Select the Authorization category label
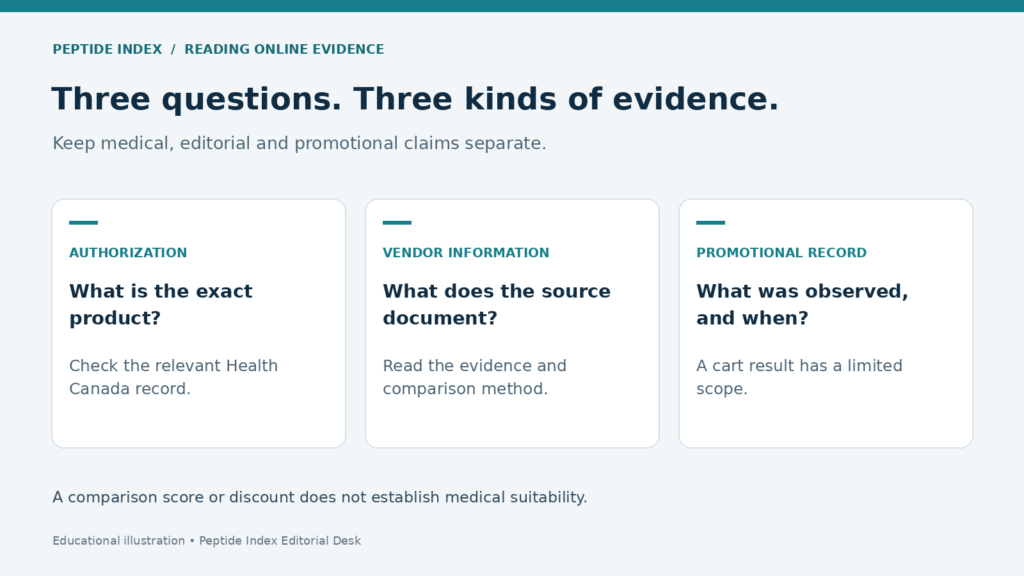The height and width of the screenshot is (576, 1024). point(128,253)
